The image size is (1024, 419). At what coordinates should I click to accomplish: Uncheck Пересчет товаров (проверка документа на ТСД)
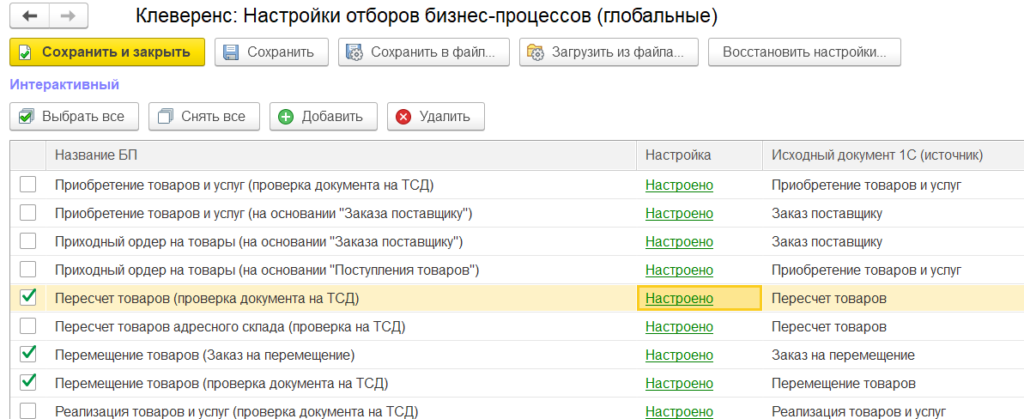point(28,297)
